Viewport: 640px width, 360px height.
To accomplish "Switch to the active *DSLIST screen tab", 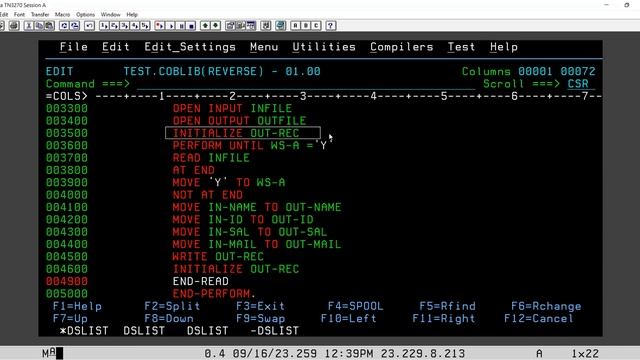I will (84, 331).
